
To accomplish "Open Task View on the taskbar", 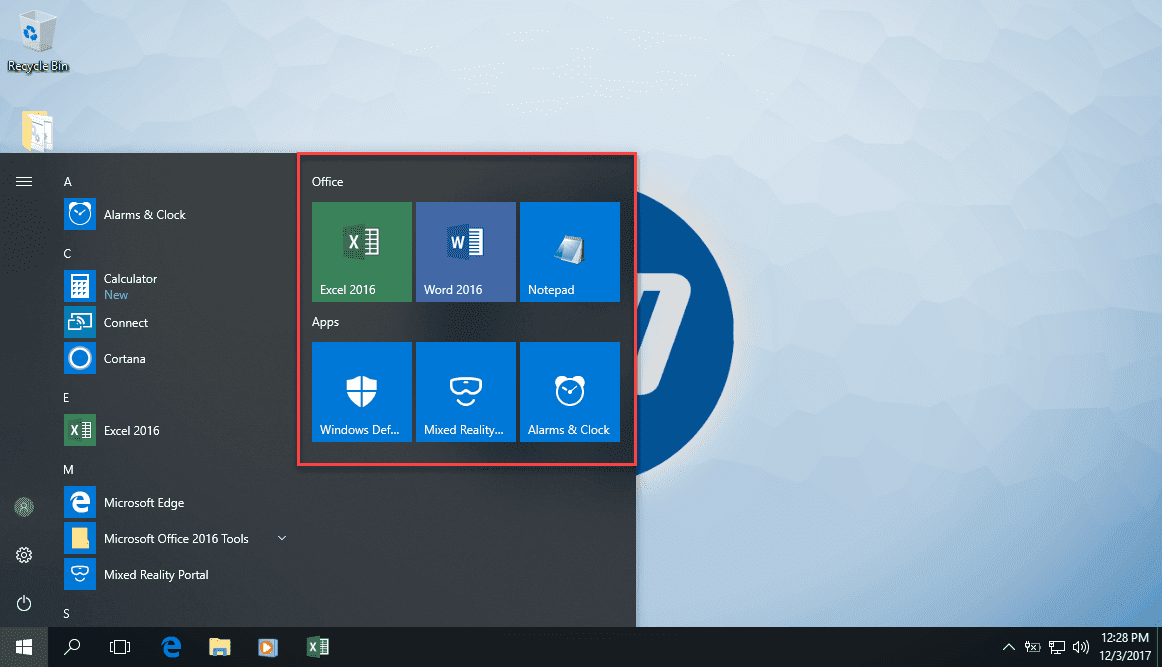I will click(x=119, y=647).
